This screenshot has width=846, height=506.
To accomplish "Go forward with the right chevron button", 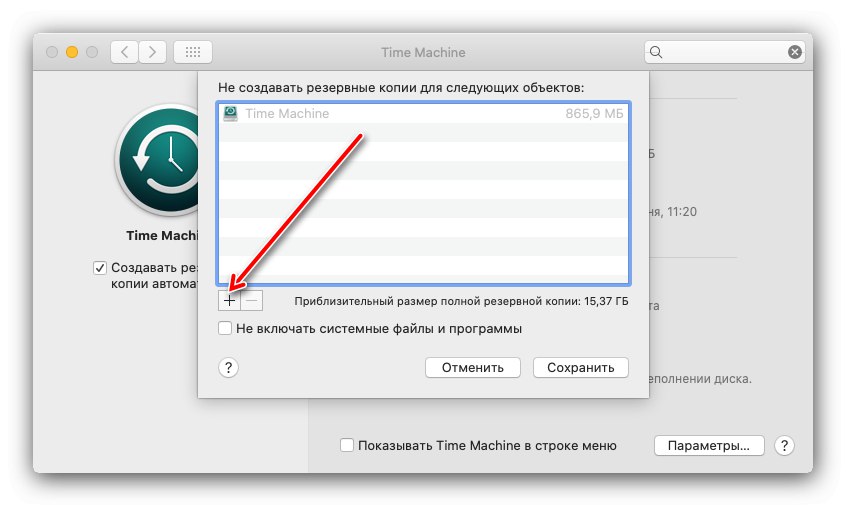I will click(x=152, y=52).
